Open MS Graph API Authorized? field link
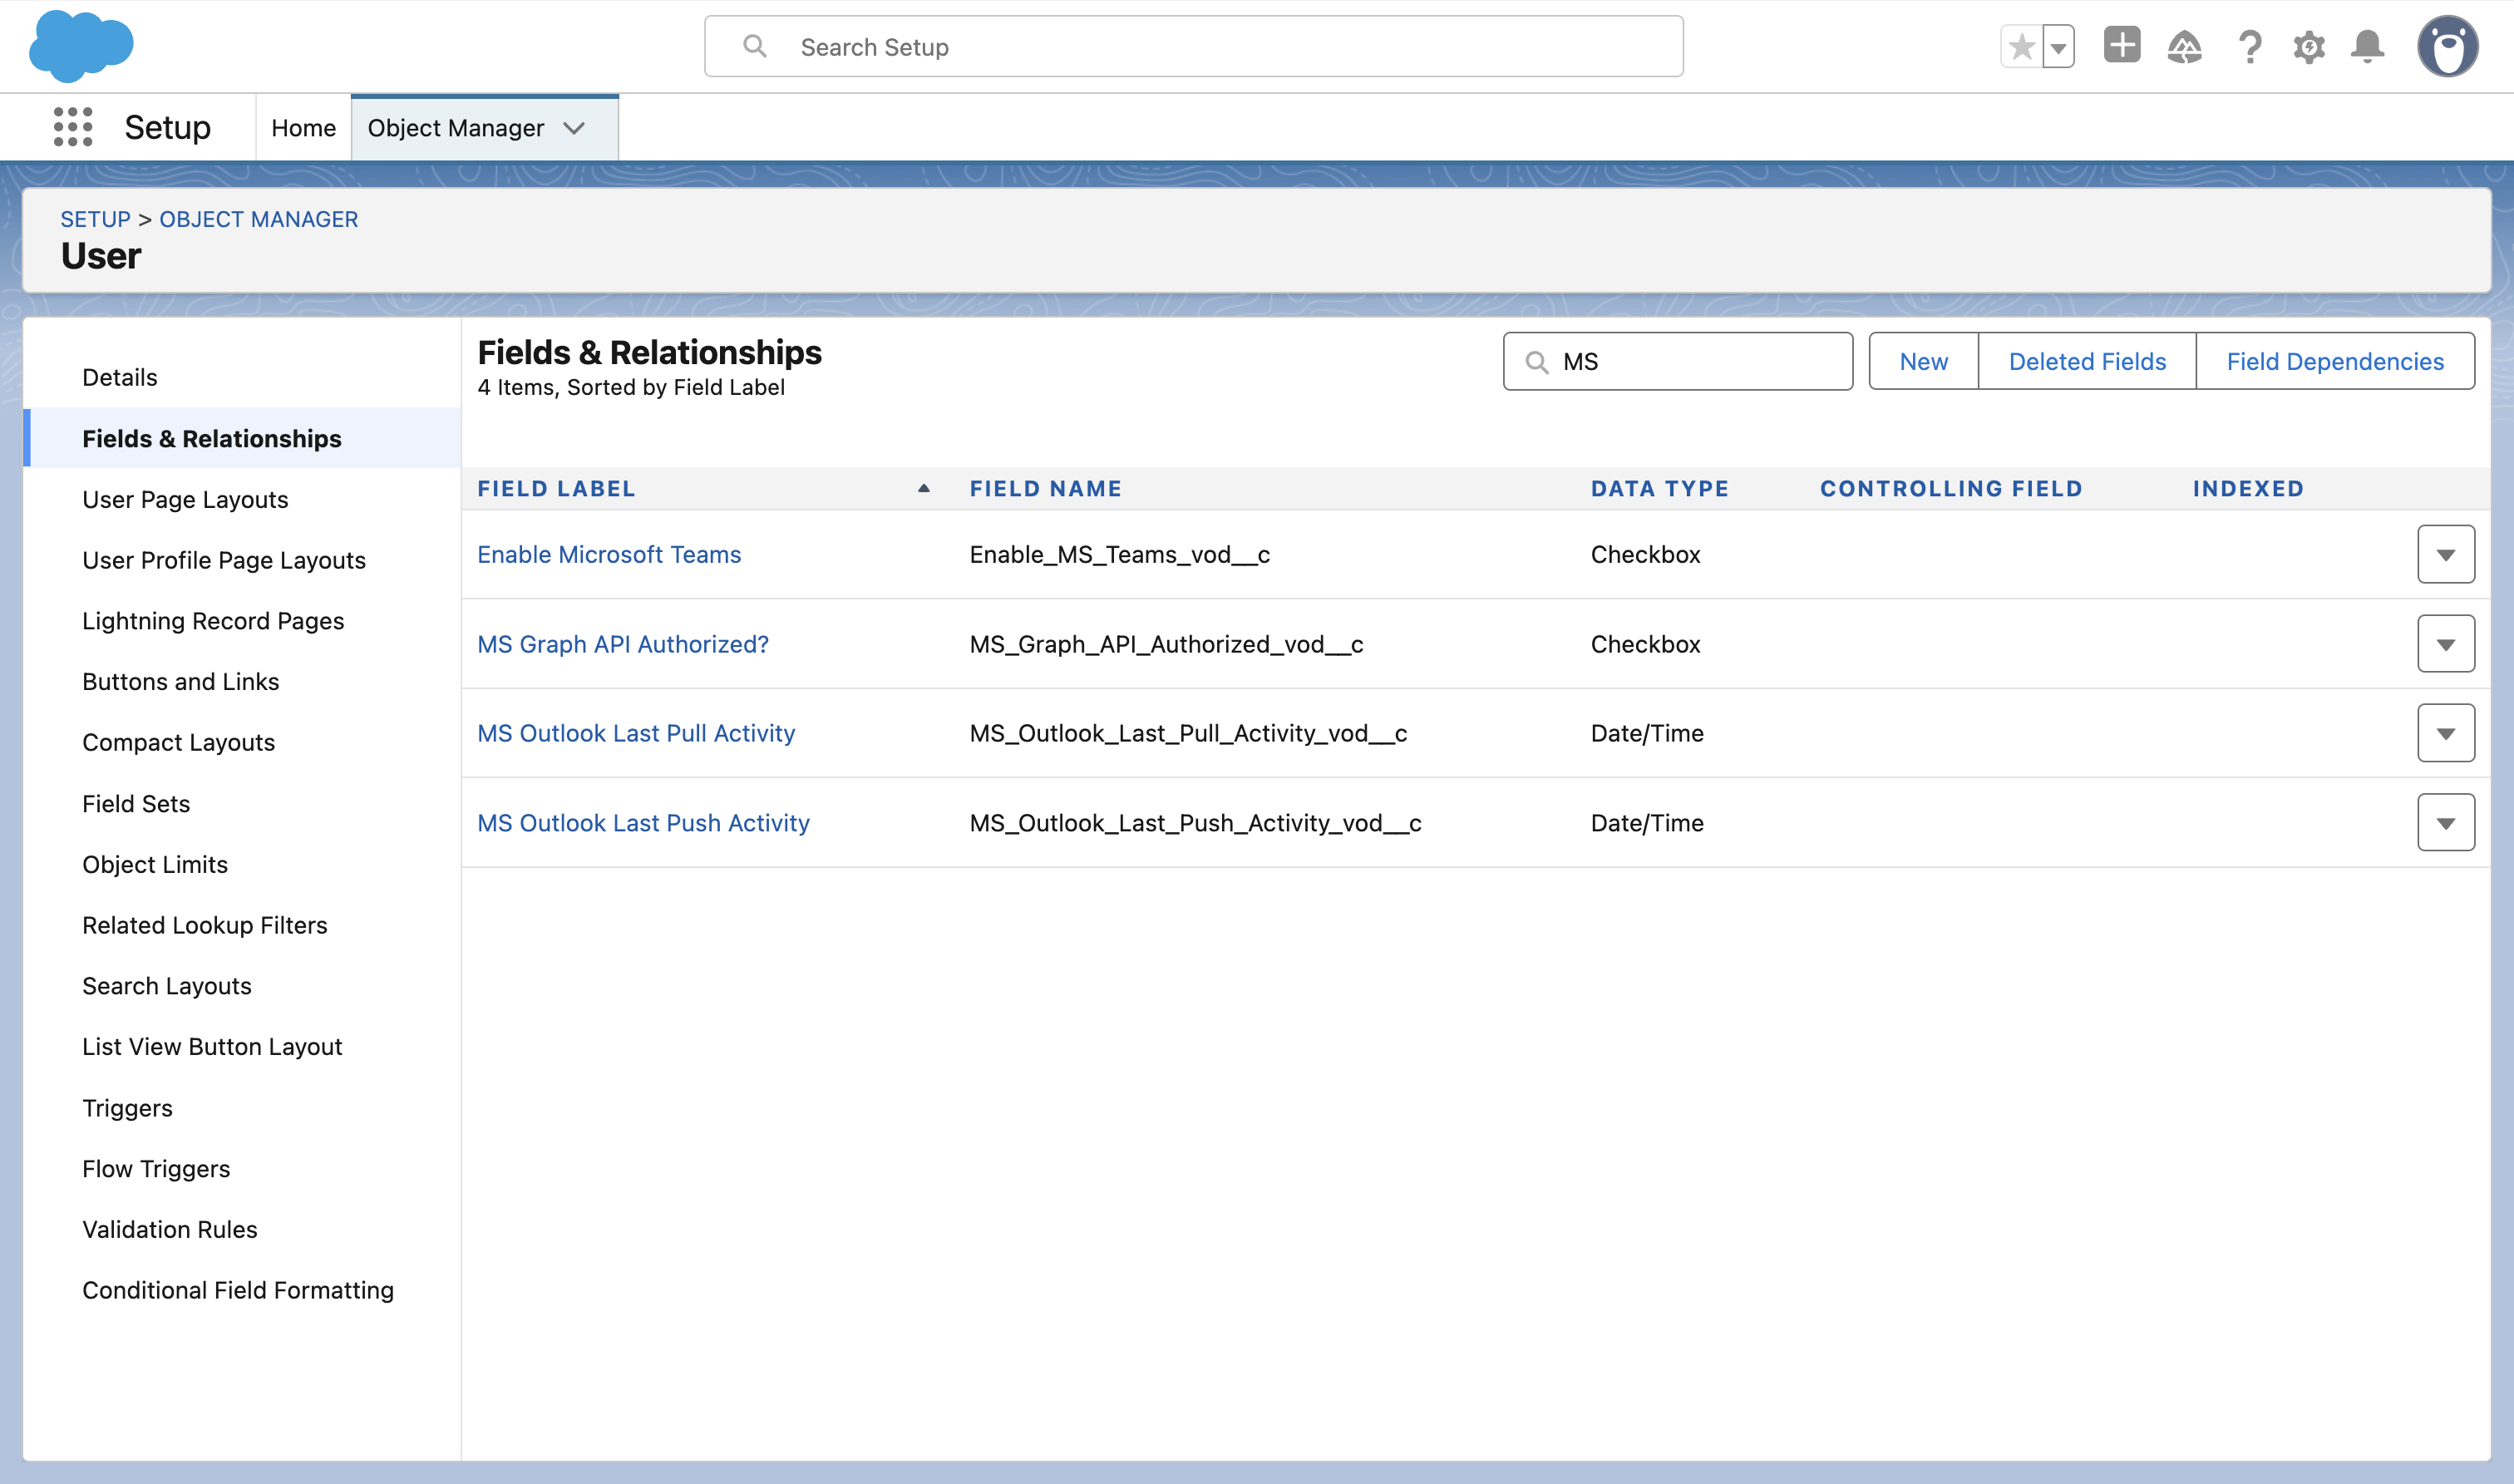This screenshot has height=1484, width=2514. [622, 644]
